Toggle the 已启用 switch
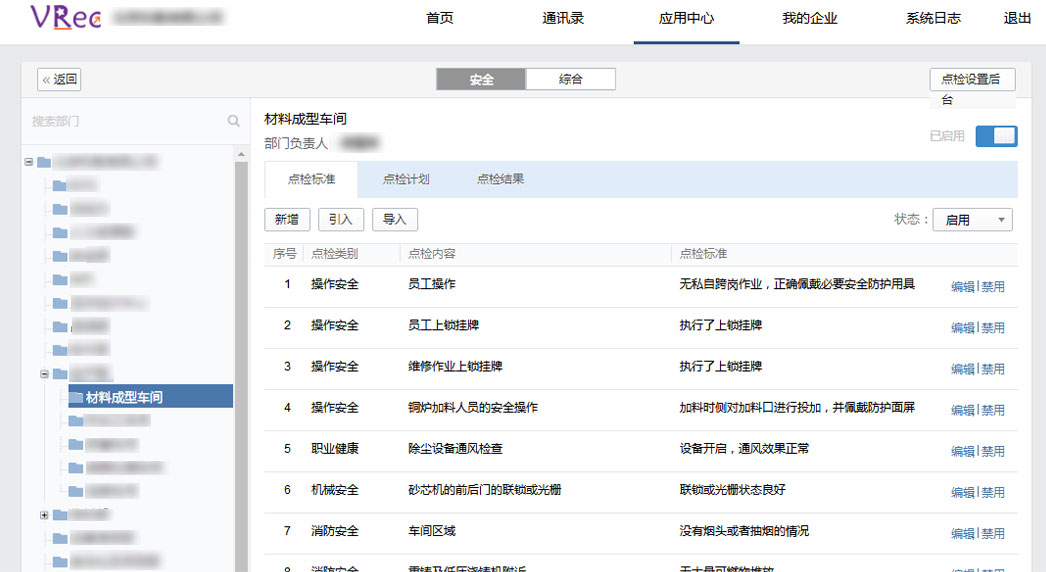The image size is (1046, 572). [x=996, y=136]
